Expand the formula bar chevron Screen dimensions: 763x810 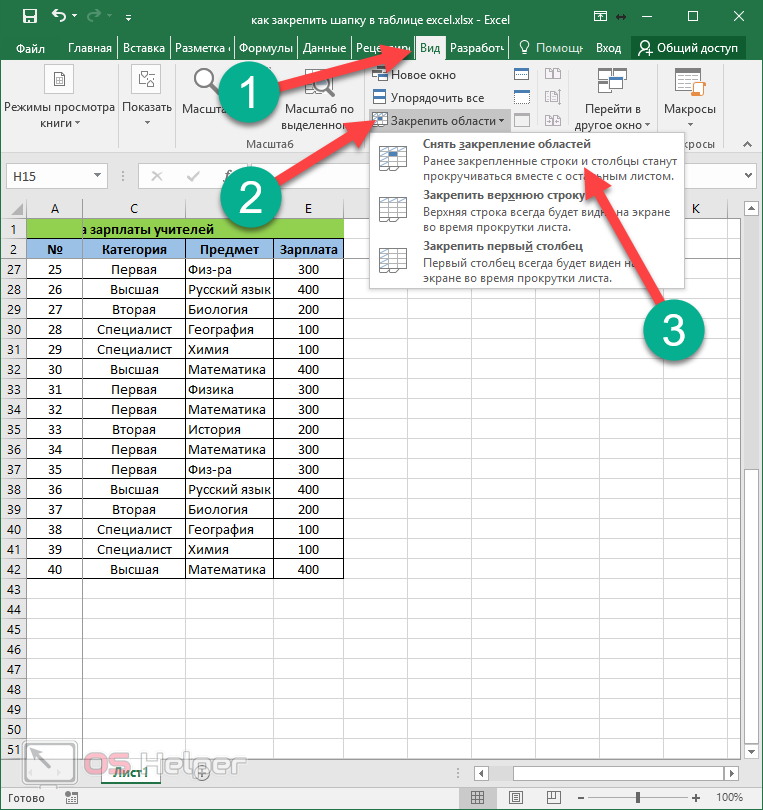click(748, 176)
